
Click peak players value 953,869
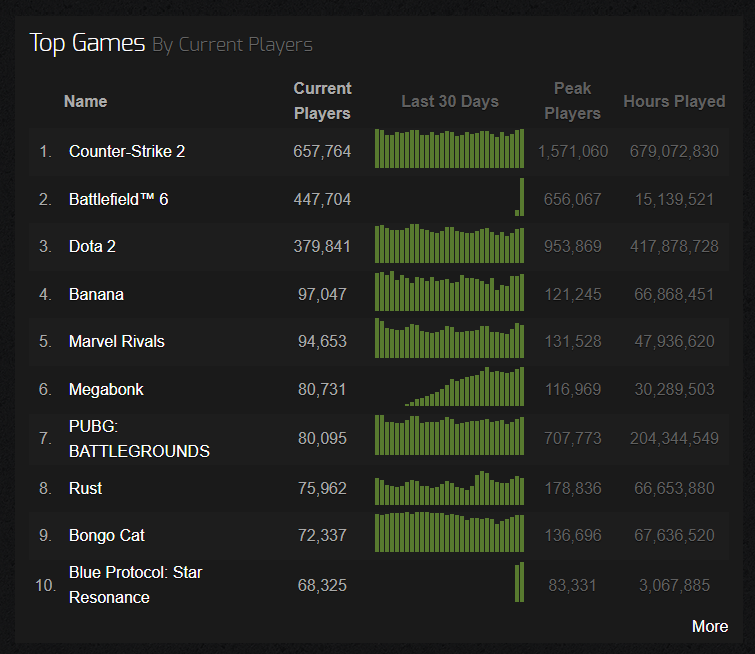click(x=573, y=246)
